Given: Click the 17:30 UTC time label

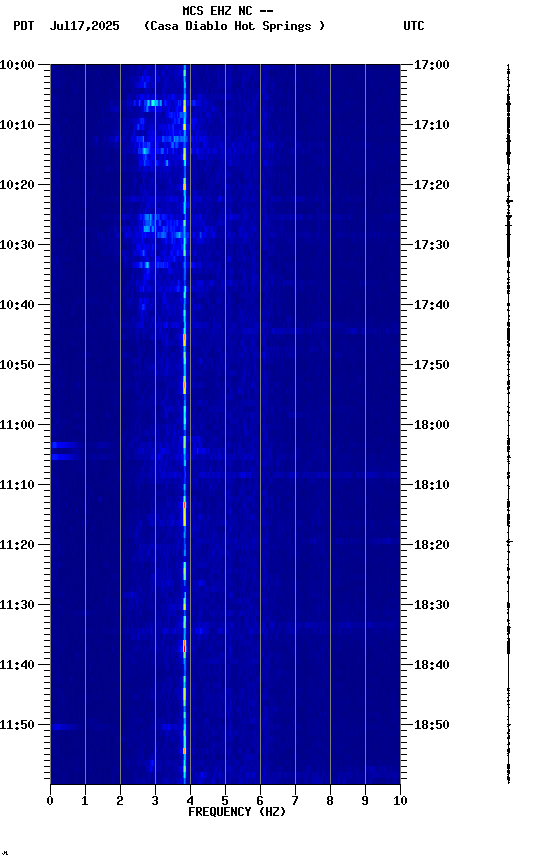Looking at the screenshot, I should (432, 245).
